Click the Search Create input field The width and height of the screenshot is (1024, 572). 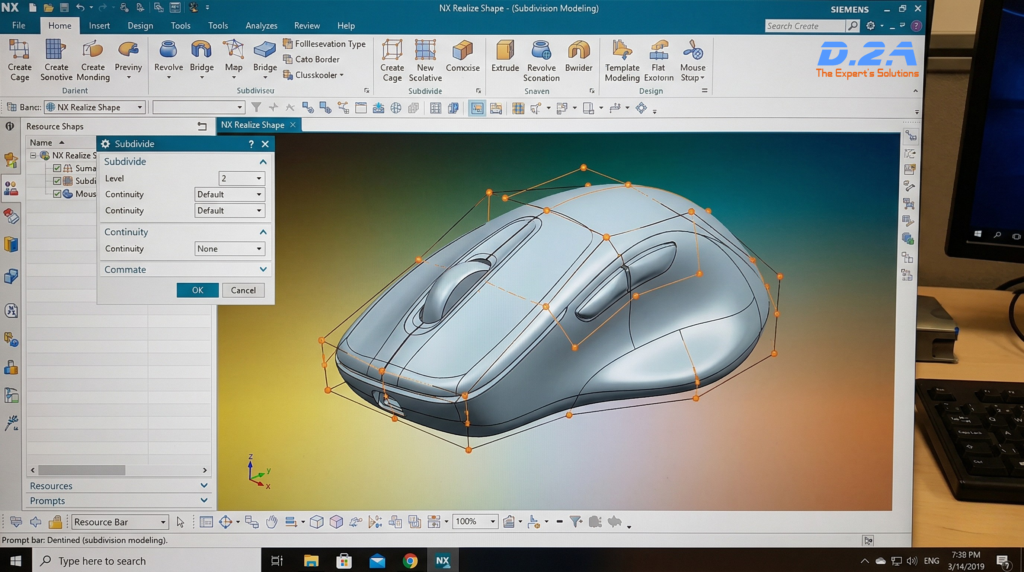805,25
